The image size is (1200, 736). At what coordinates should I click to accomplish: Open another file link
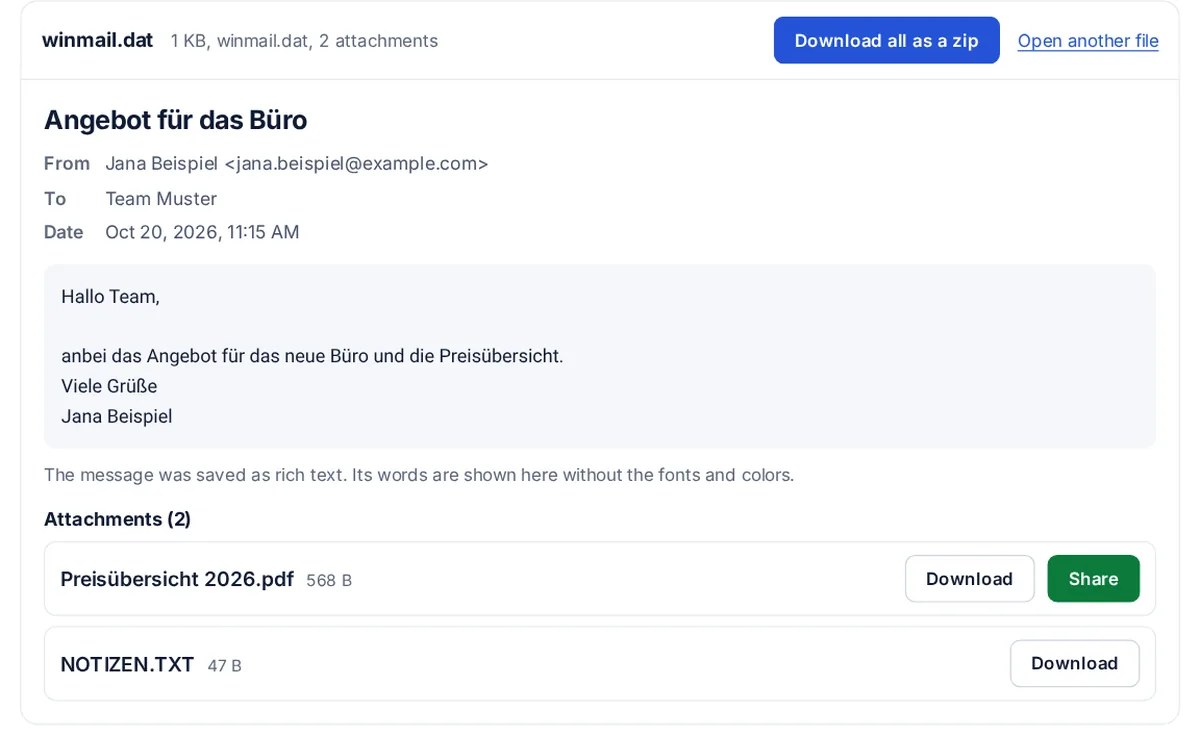pyautogui.click(x=1088, y=41)
